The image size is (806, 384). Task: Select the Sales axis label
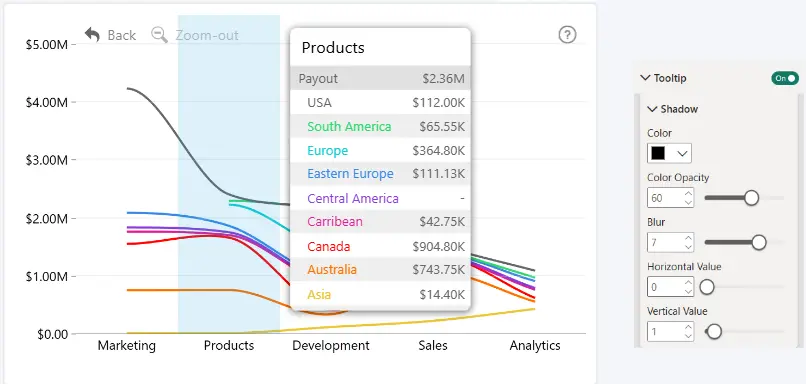(433, 345)
